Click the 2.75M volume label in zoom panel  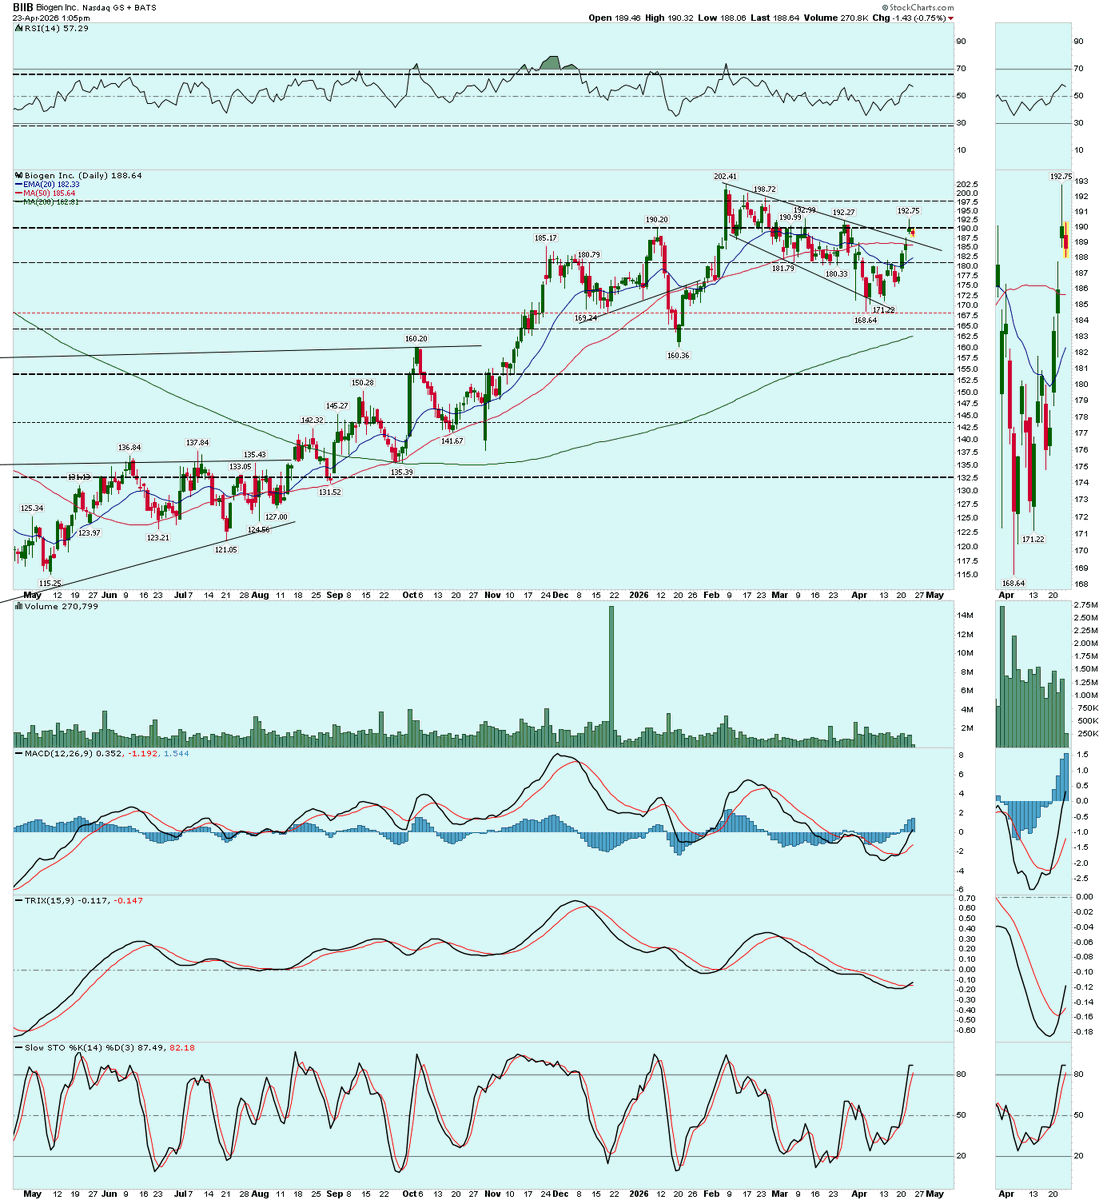click(x=1084, y=606)
